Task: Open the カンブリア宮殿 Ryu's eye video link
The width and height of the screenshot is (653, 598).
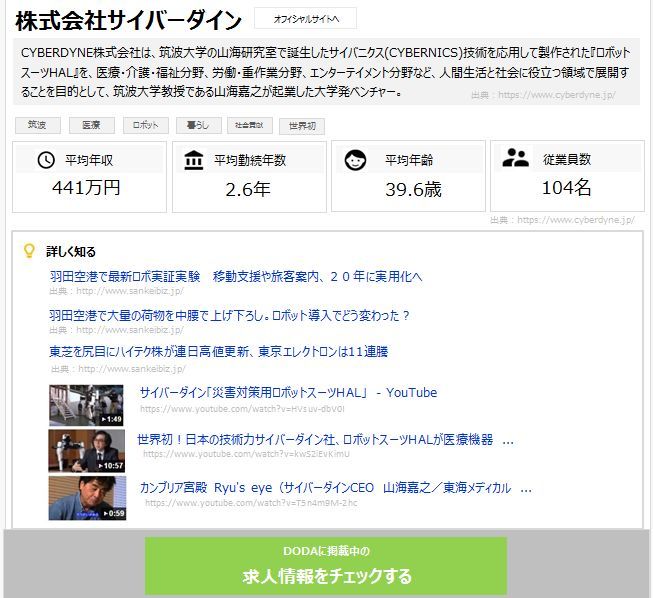Action: (336, 488)
